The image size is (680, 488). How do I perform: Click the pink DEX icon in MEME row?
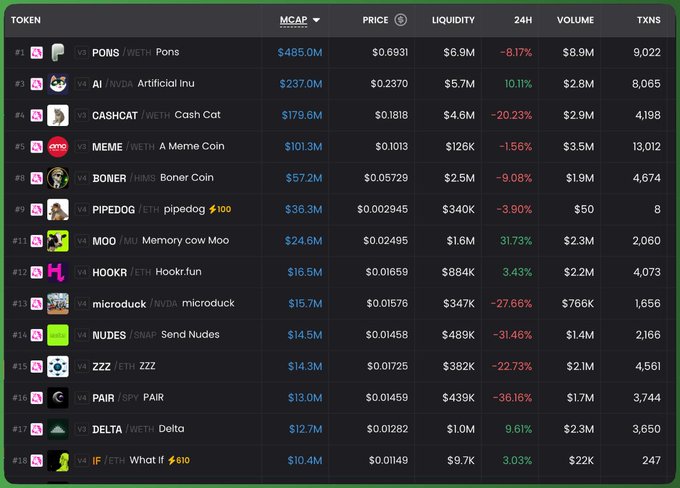36,147
